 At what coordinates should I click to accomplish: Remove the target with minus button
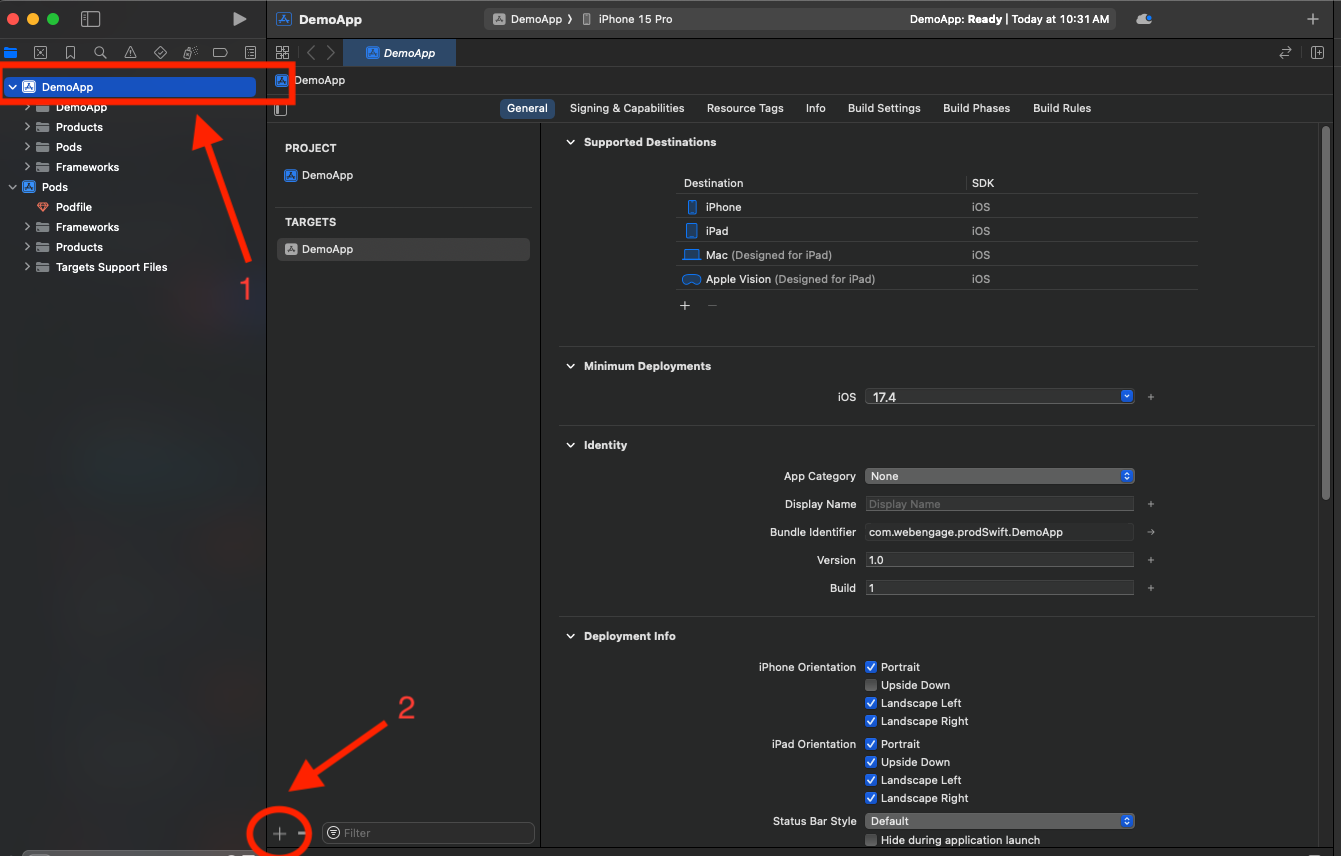pyautogui.click(x=301, y=833)
